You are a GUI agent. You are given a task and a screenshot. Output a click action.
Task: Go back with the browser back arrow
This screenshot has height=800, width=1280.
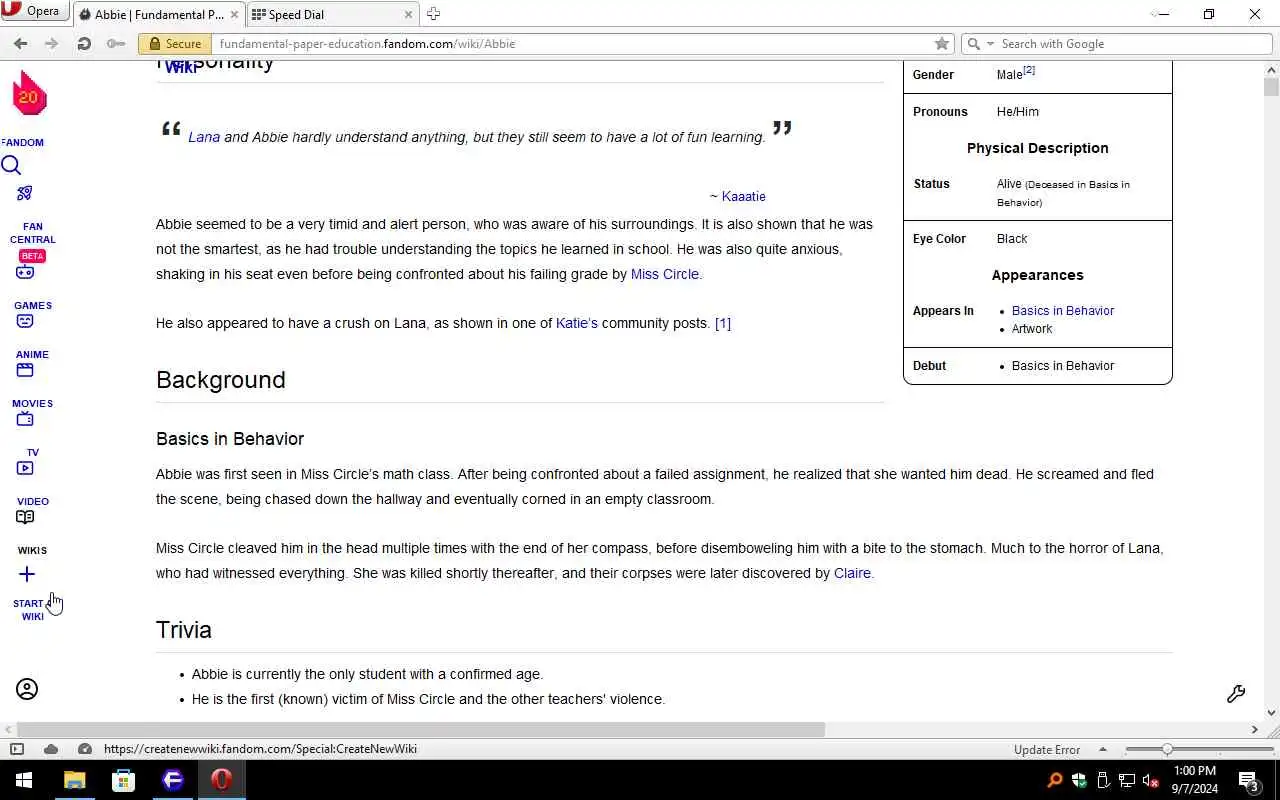[x=20, y=43]
